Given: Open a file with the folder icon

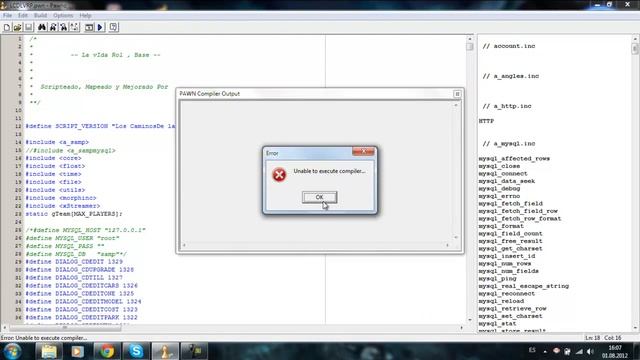Looking at the screenshot, I should 18,27.
